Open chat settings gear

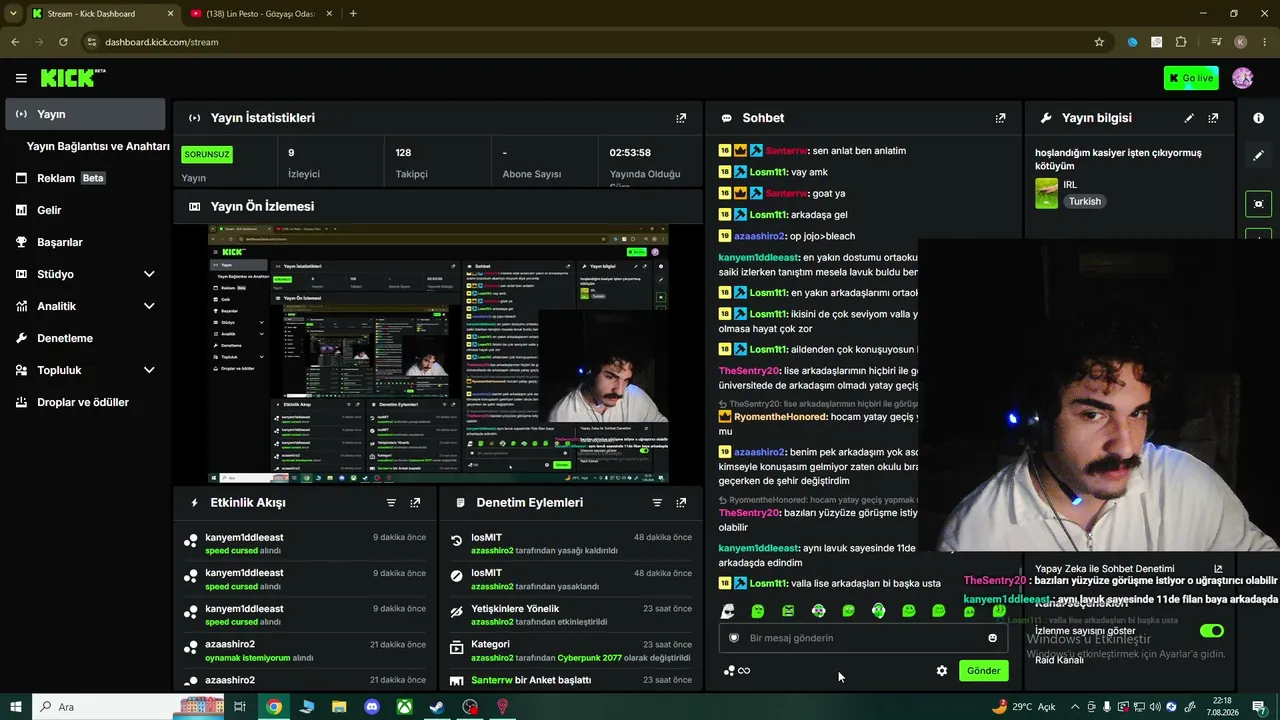point(941,671)
